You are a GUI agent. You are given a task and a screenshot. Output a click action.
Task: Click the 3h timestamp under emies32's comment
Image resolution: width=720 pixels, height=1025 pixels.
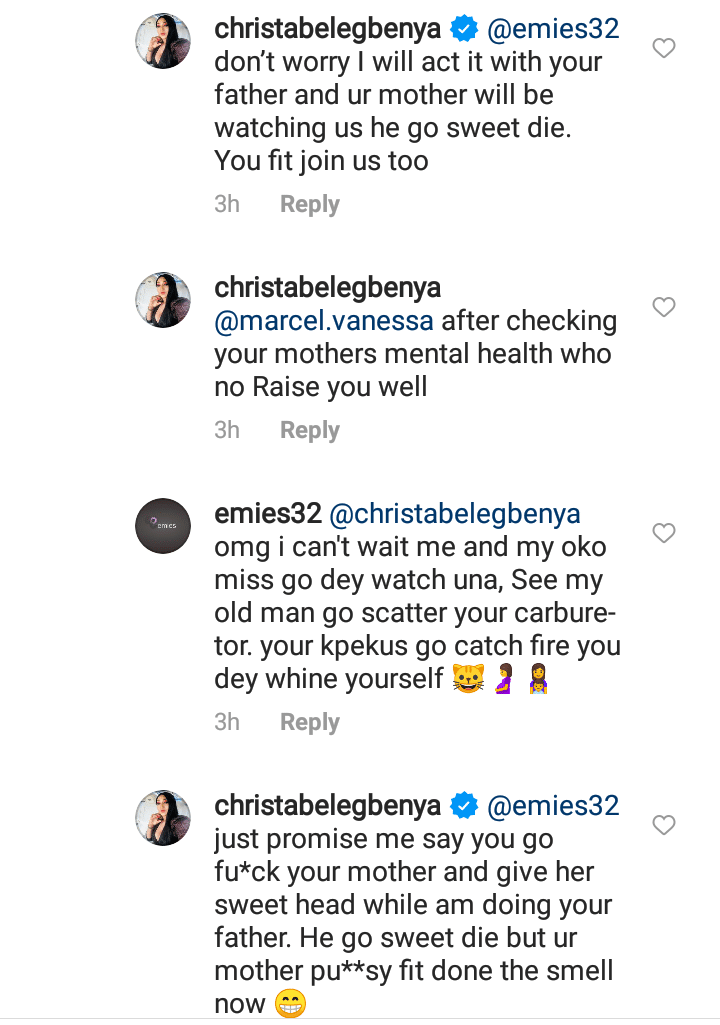coord(227,722)
